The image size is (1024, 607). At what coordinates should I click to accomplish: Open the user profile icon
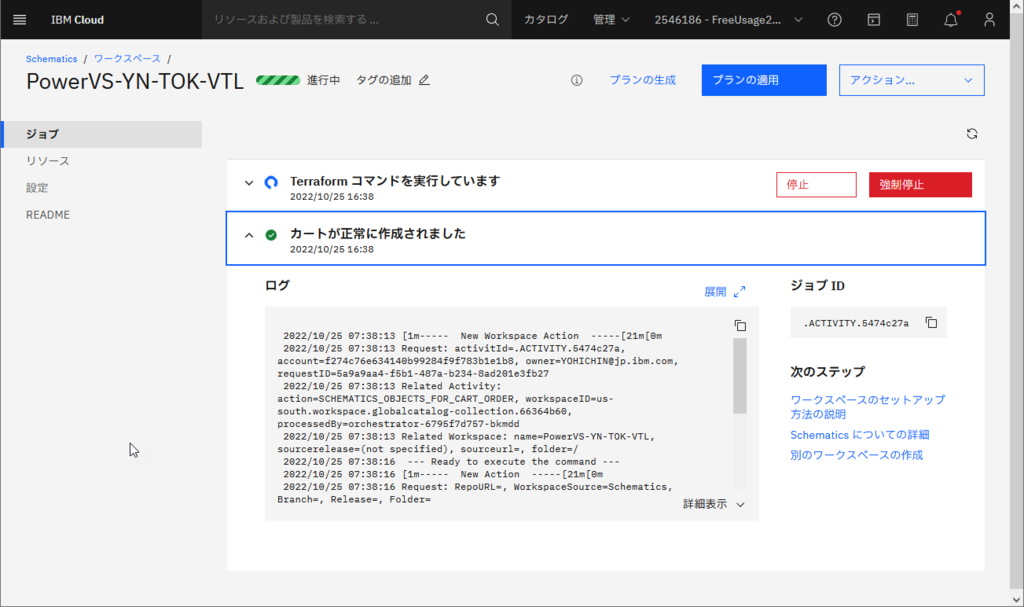[x=989, y=20]
